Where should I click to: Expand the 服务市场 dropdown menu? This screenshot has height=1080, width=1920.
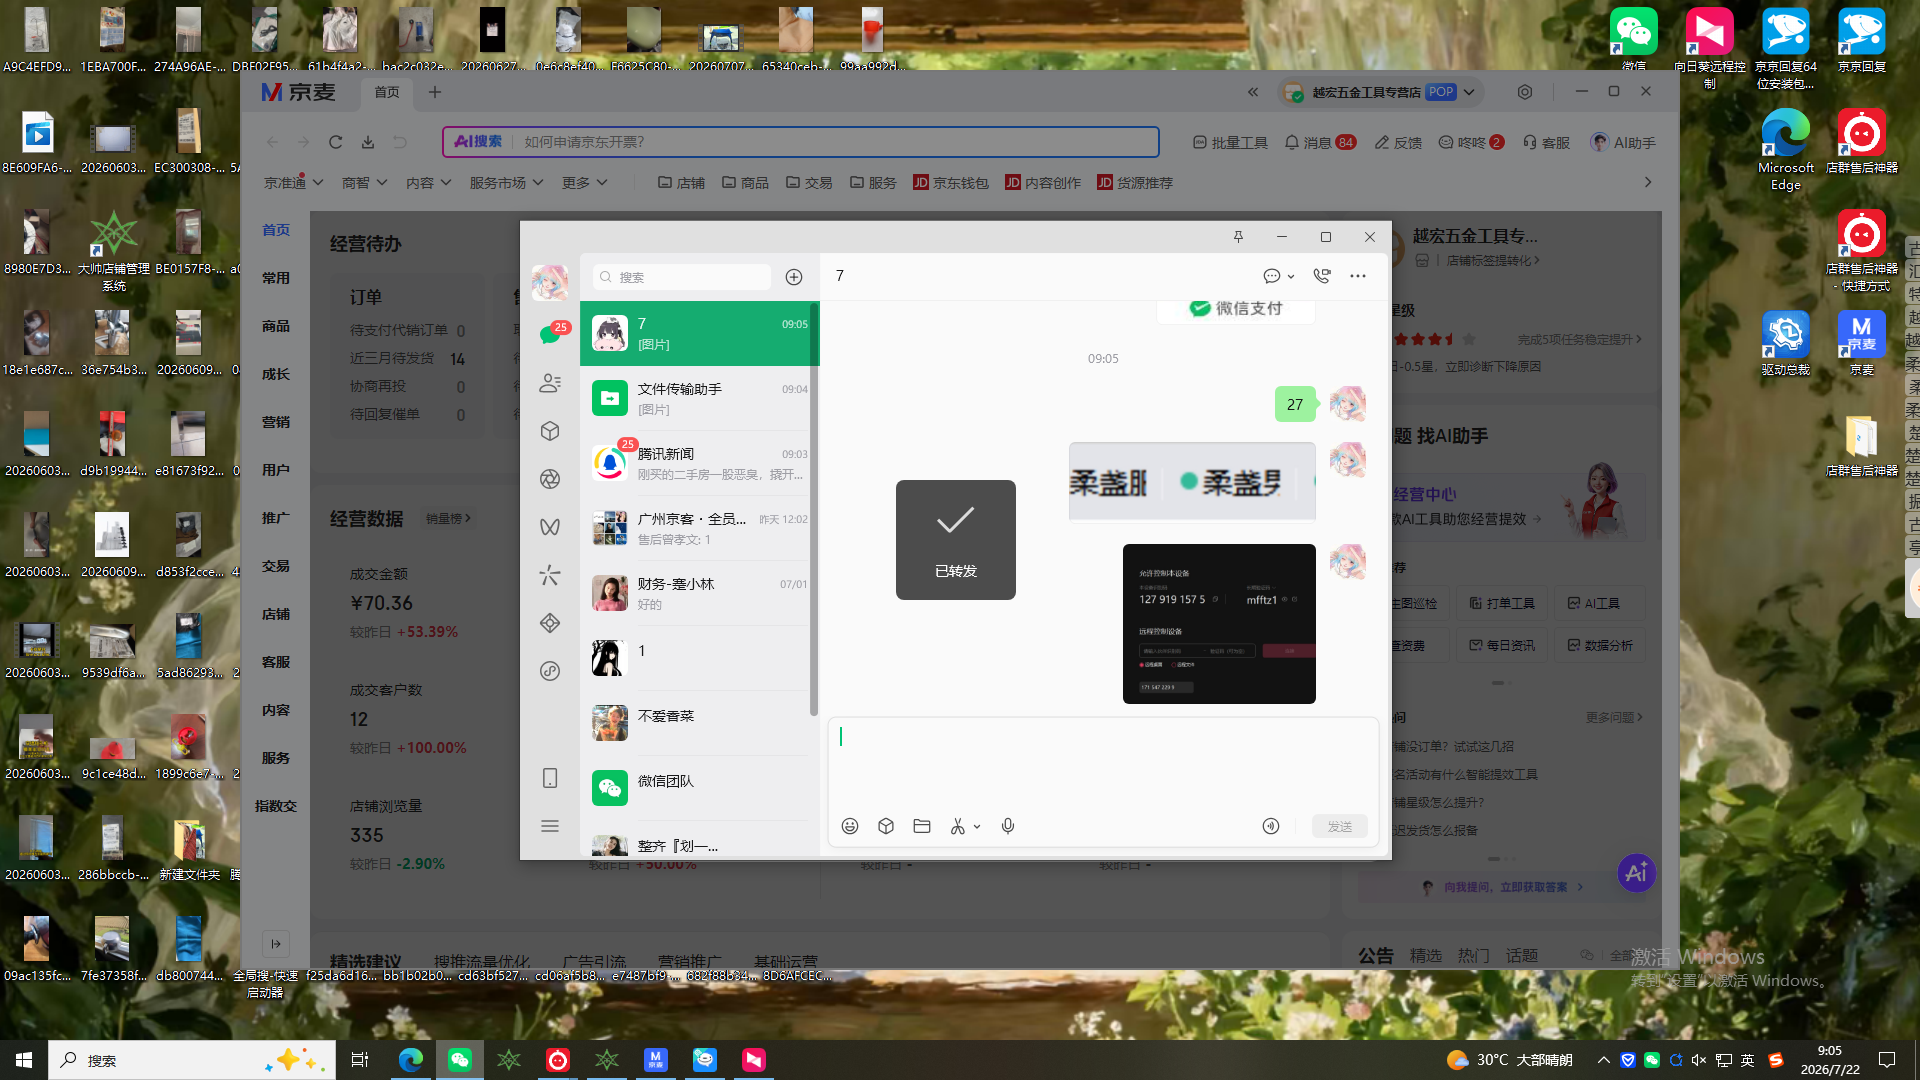[507, 183]
